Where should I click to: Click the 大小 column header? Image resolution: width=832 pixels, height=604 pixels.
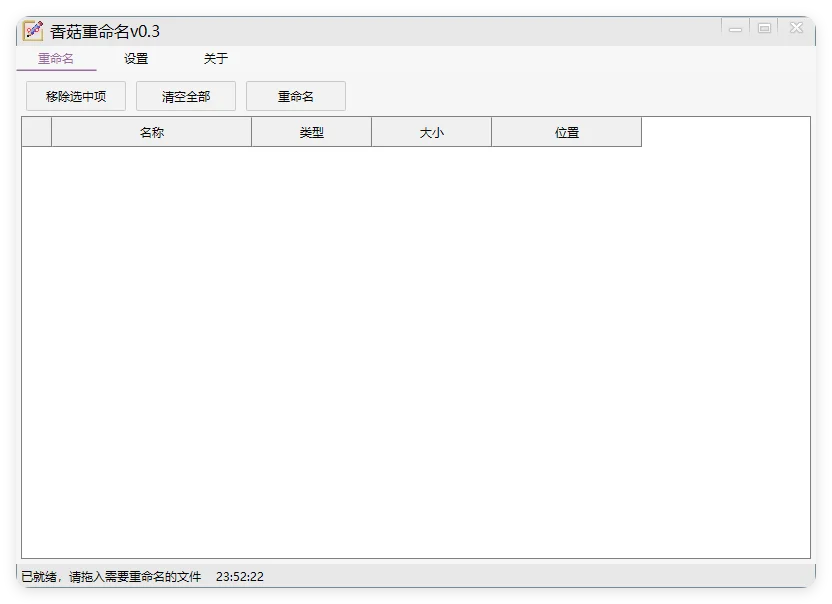[431, 131]
